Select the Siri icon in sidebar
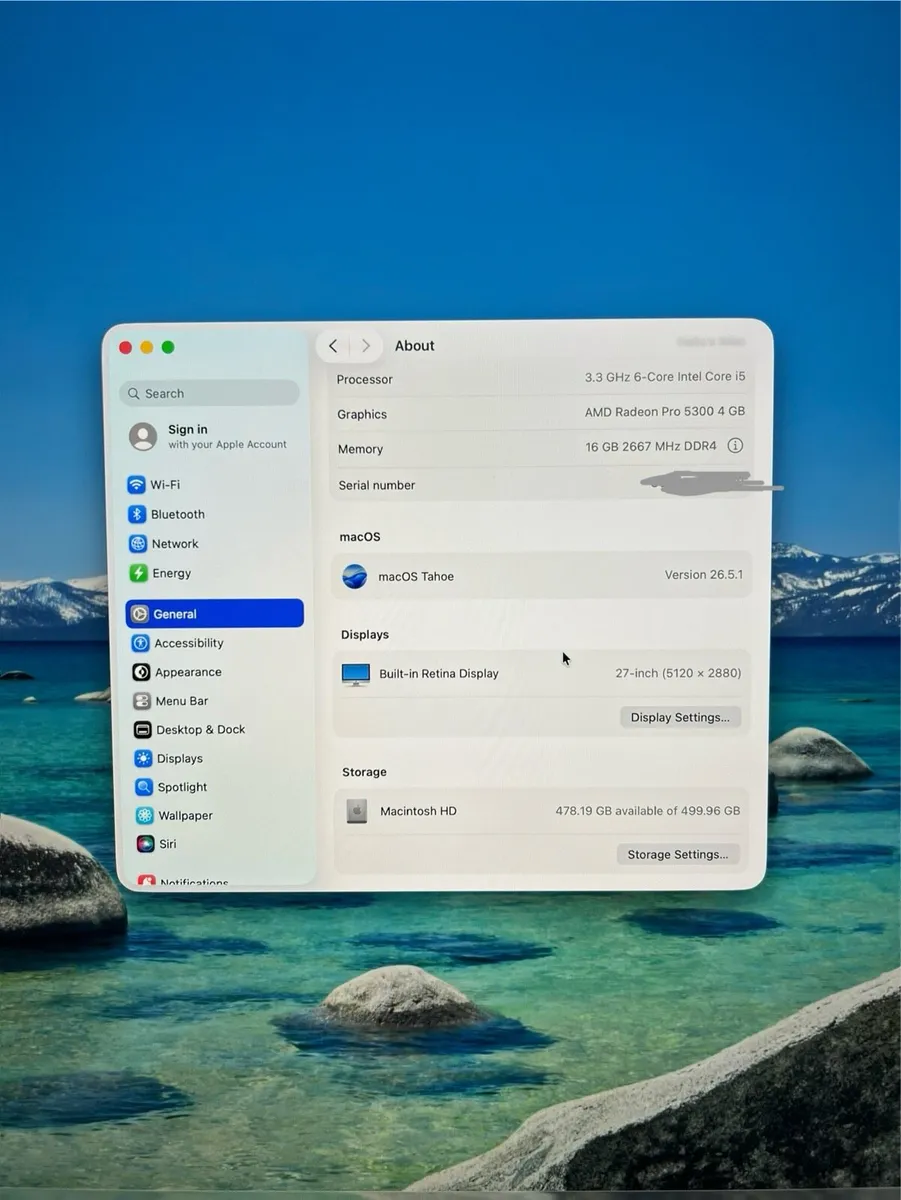The height and width of the screenshot is (1200, 901). (146, 844)
